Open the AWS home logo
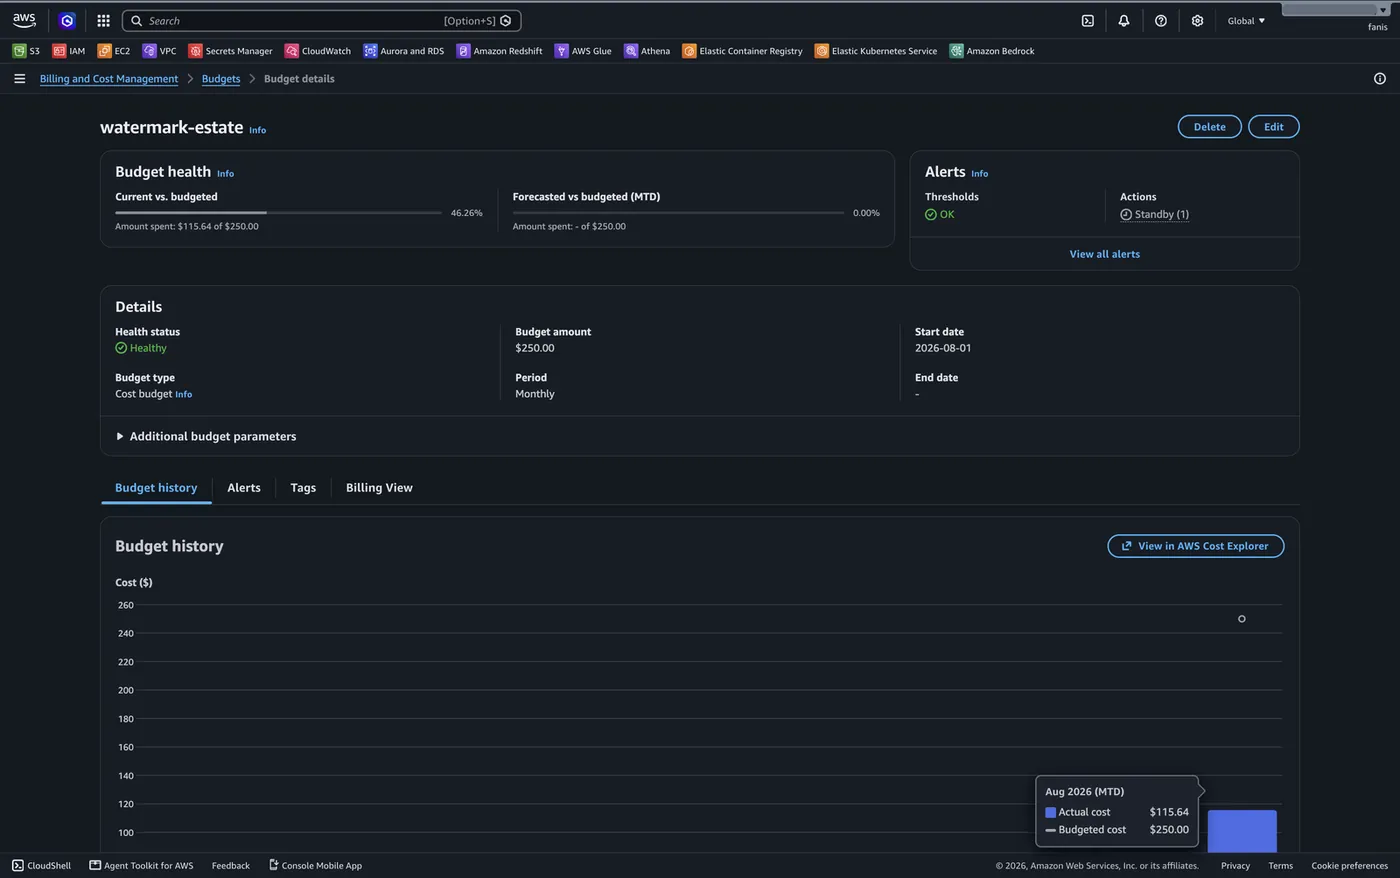 (x=24, y=20)
